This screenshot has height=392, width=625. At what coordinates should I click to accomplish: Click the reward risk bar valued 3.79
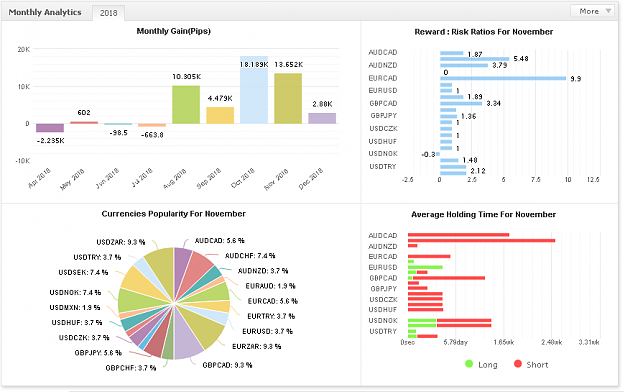tap(464, 65)
